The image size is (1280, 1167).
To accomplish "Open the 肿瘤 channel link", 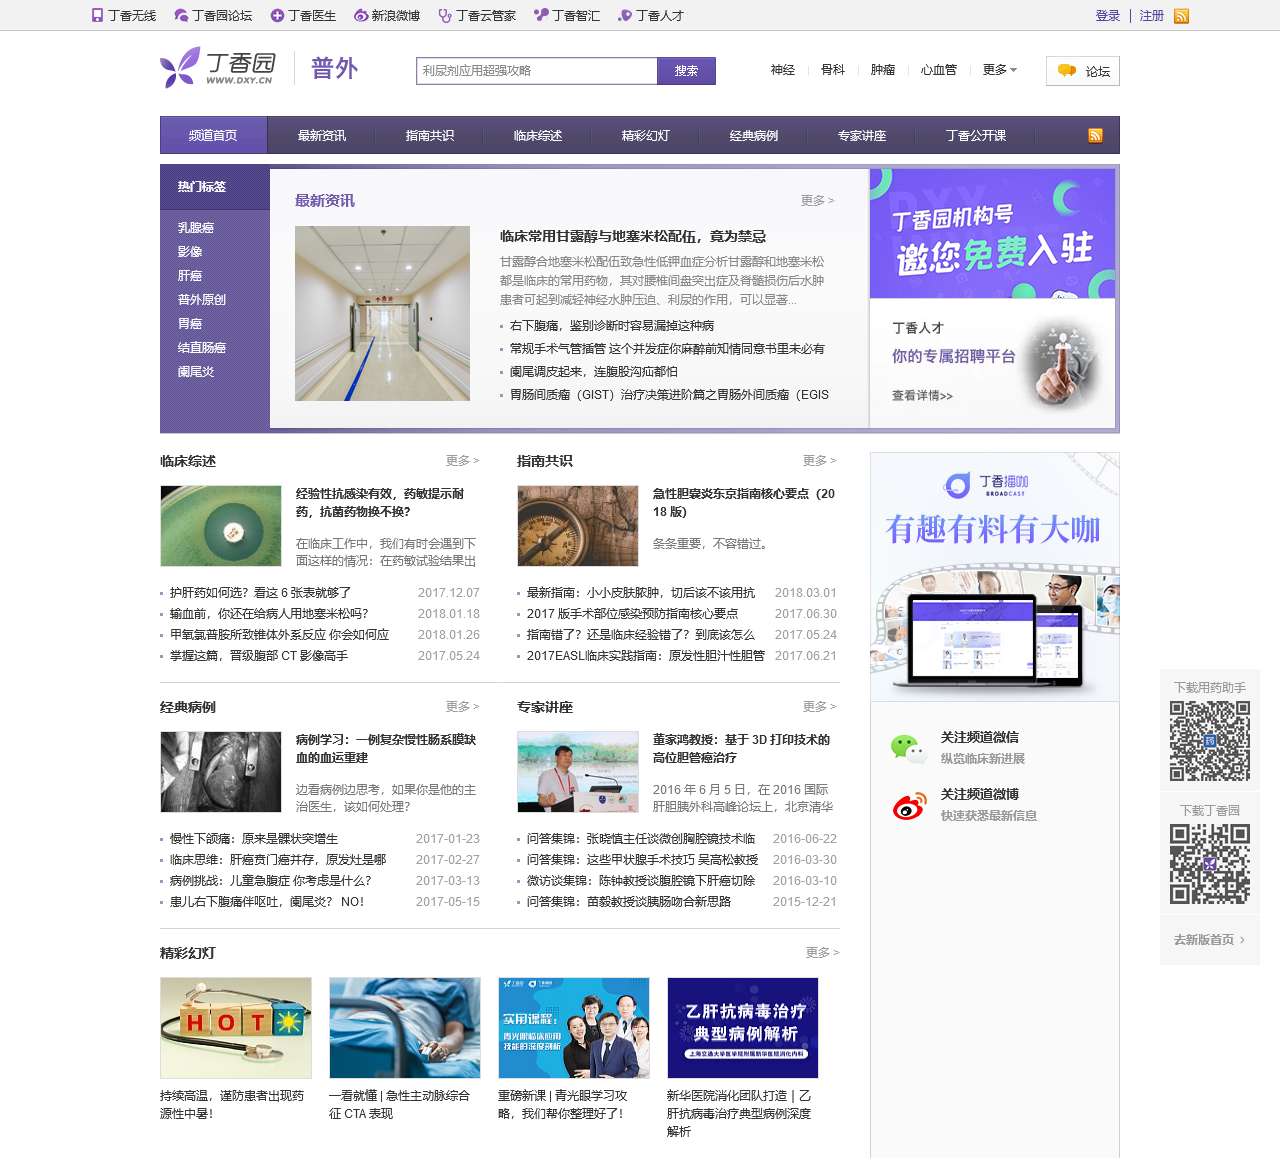I will 883,70.
